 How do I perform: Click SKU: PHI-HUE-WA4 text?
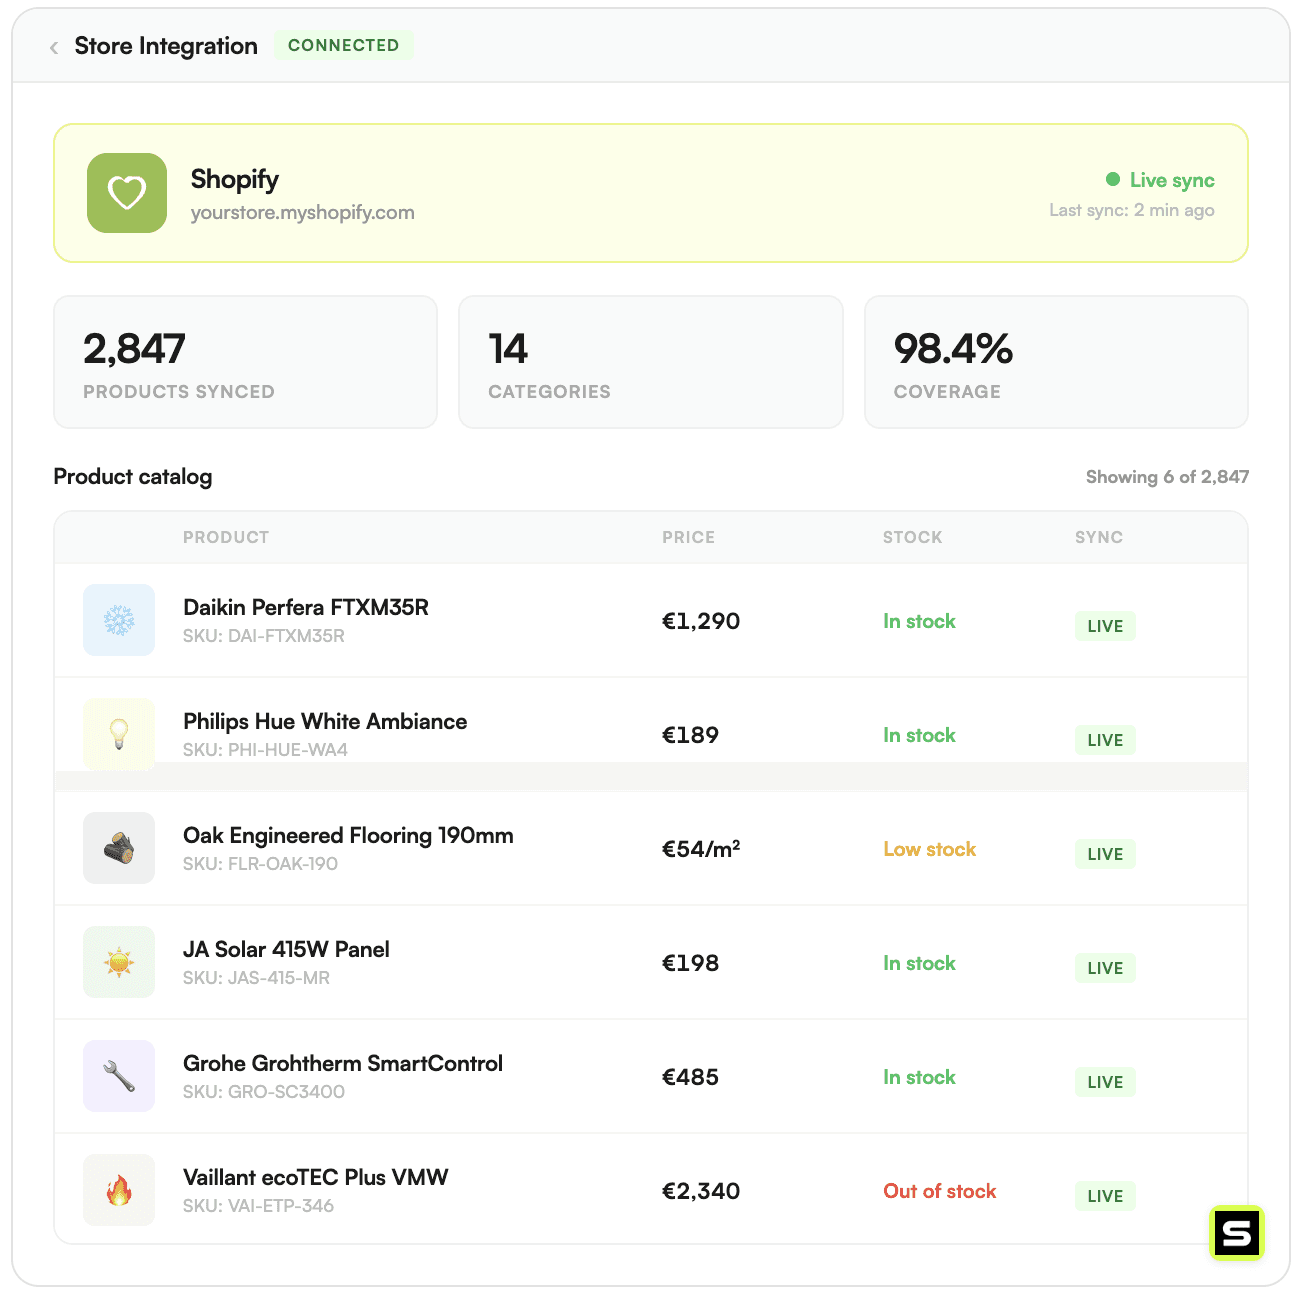pyautogui.click(x=265, y=750)
